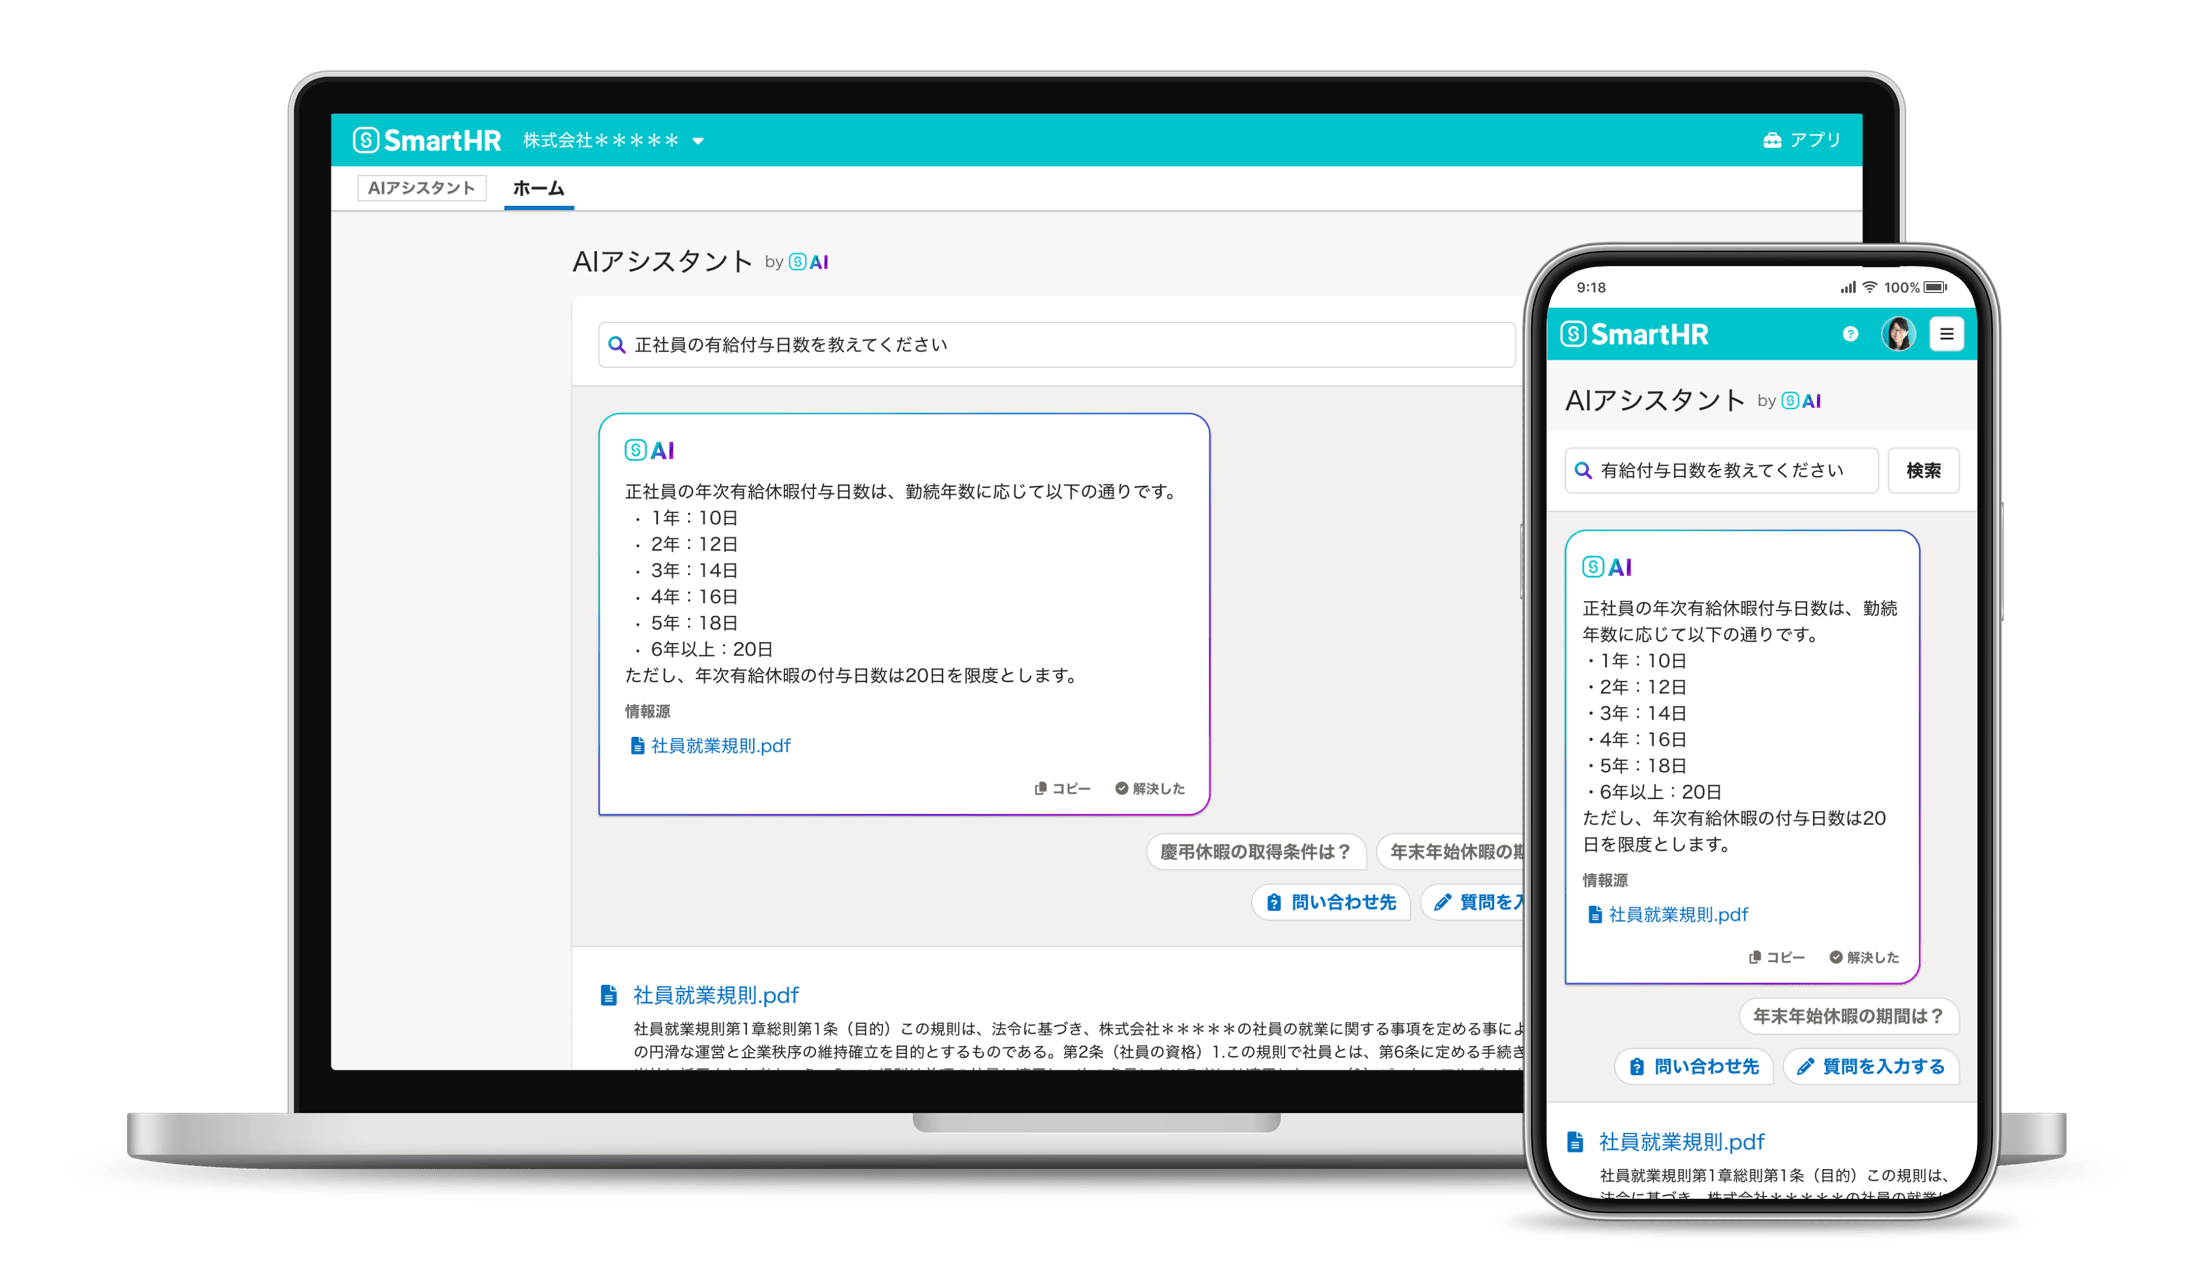Viewport: 2198px width, 1284px height.
Task: Open the 社員就業規則.pdf source link
Action: click(719, 745)
